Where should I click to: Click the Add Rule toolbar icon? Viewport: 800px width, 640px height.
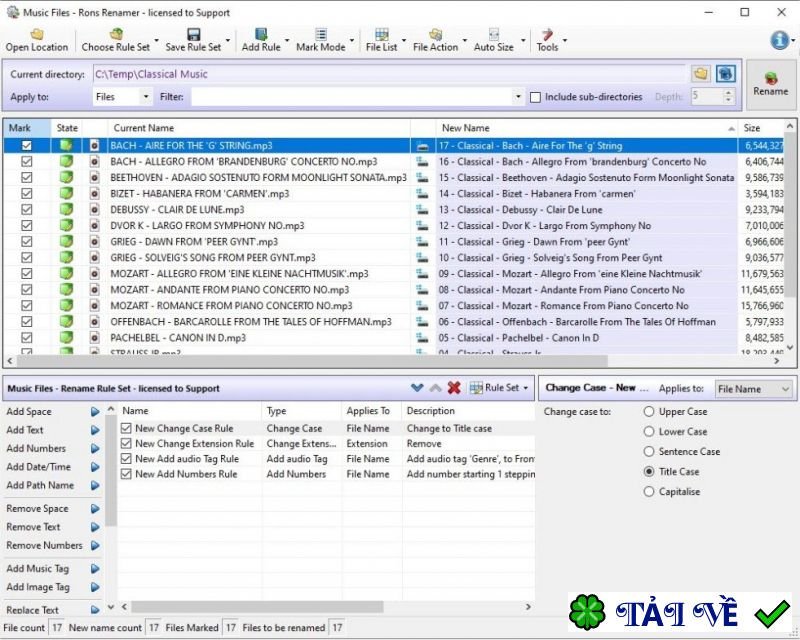click(261, 35)
